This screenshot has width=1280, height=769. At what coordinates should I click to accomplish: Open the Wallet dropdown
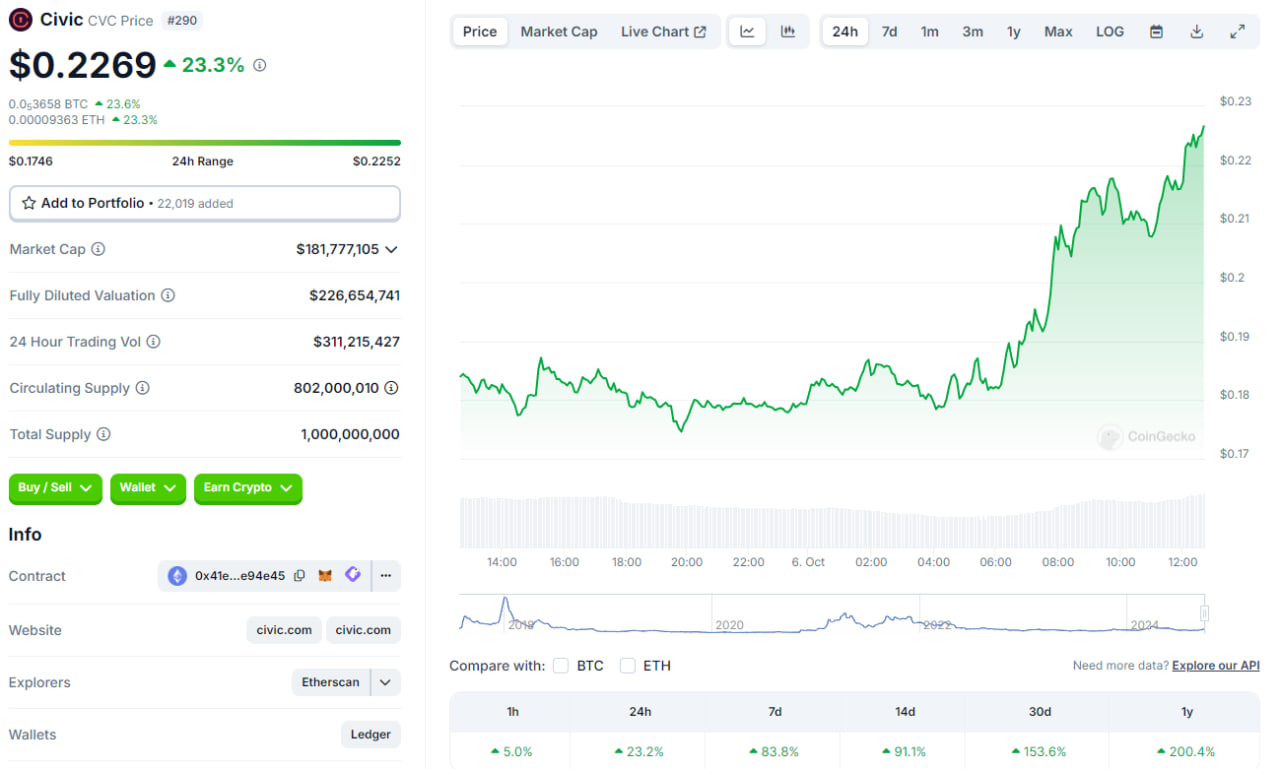pyautogui.click(x=148, y=488)
